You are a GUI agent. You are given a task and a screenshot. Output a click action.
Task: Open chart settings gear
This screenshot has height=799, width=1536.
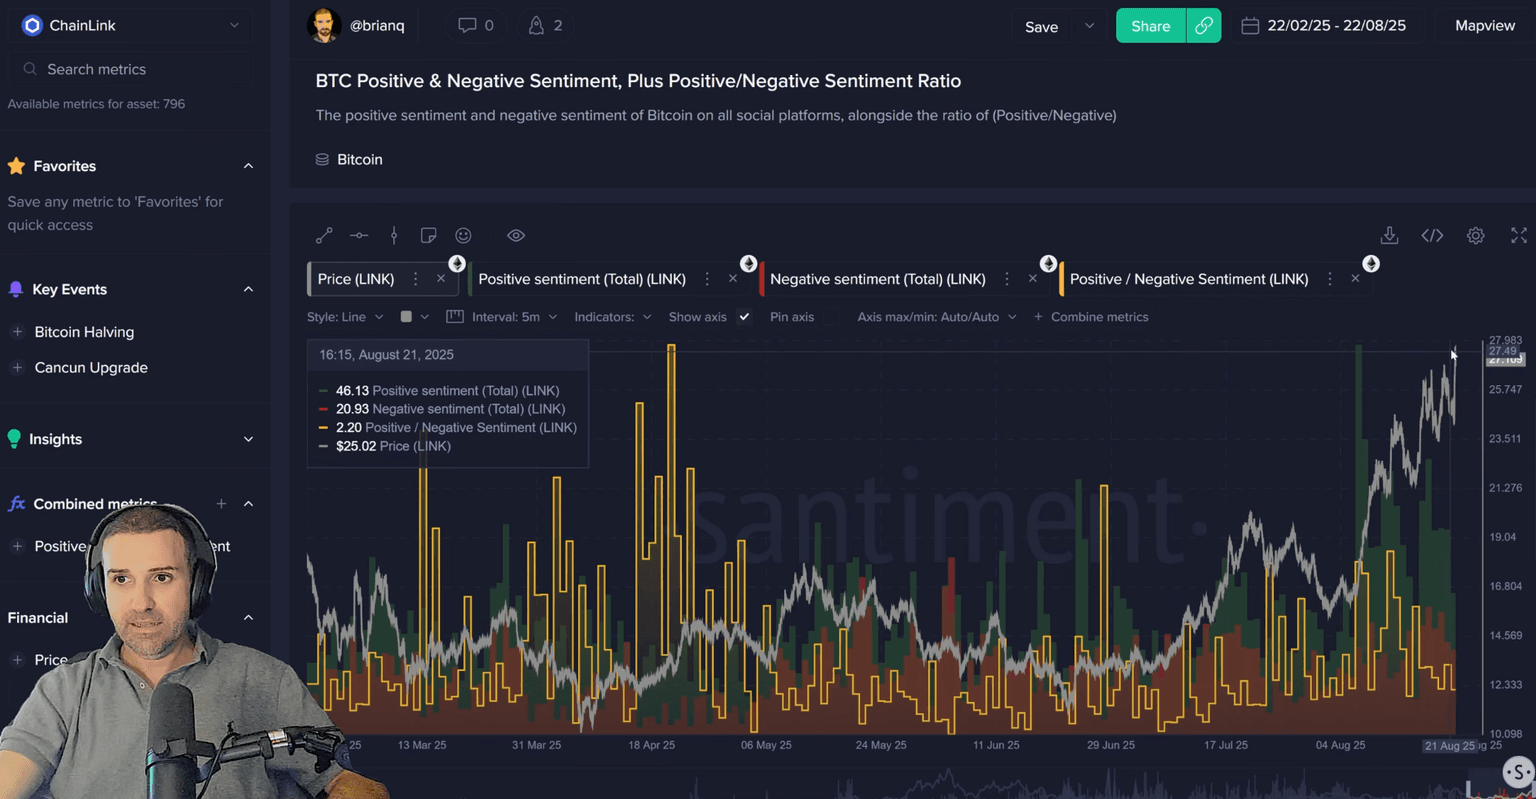(1475, 236)
